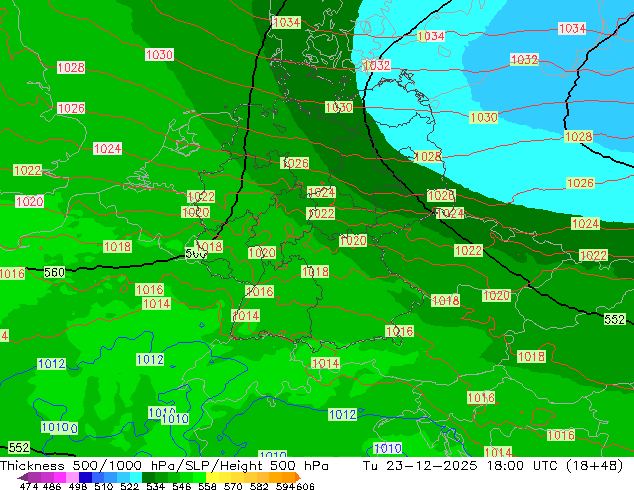Click legend value '474'
The height and width of the screenshot is (490, 634).
pyautogui.click(x=29, y=486)
